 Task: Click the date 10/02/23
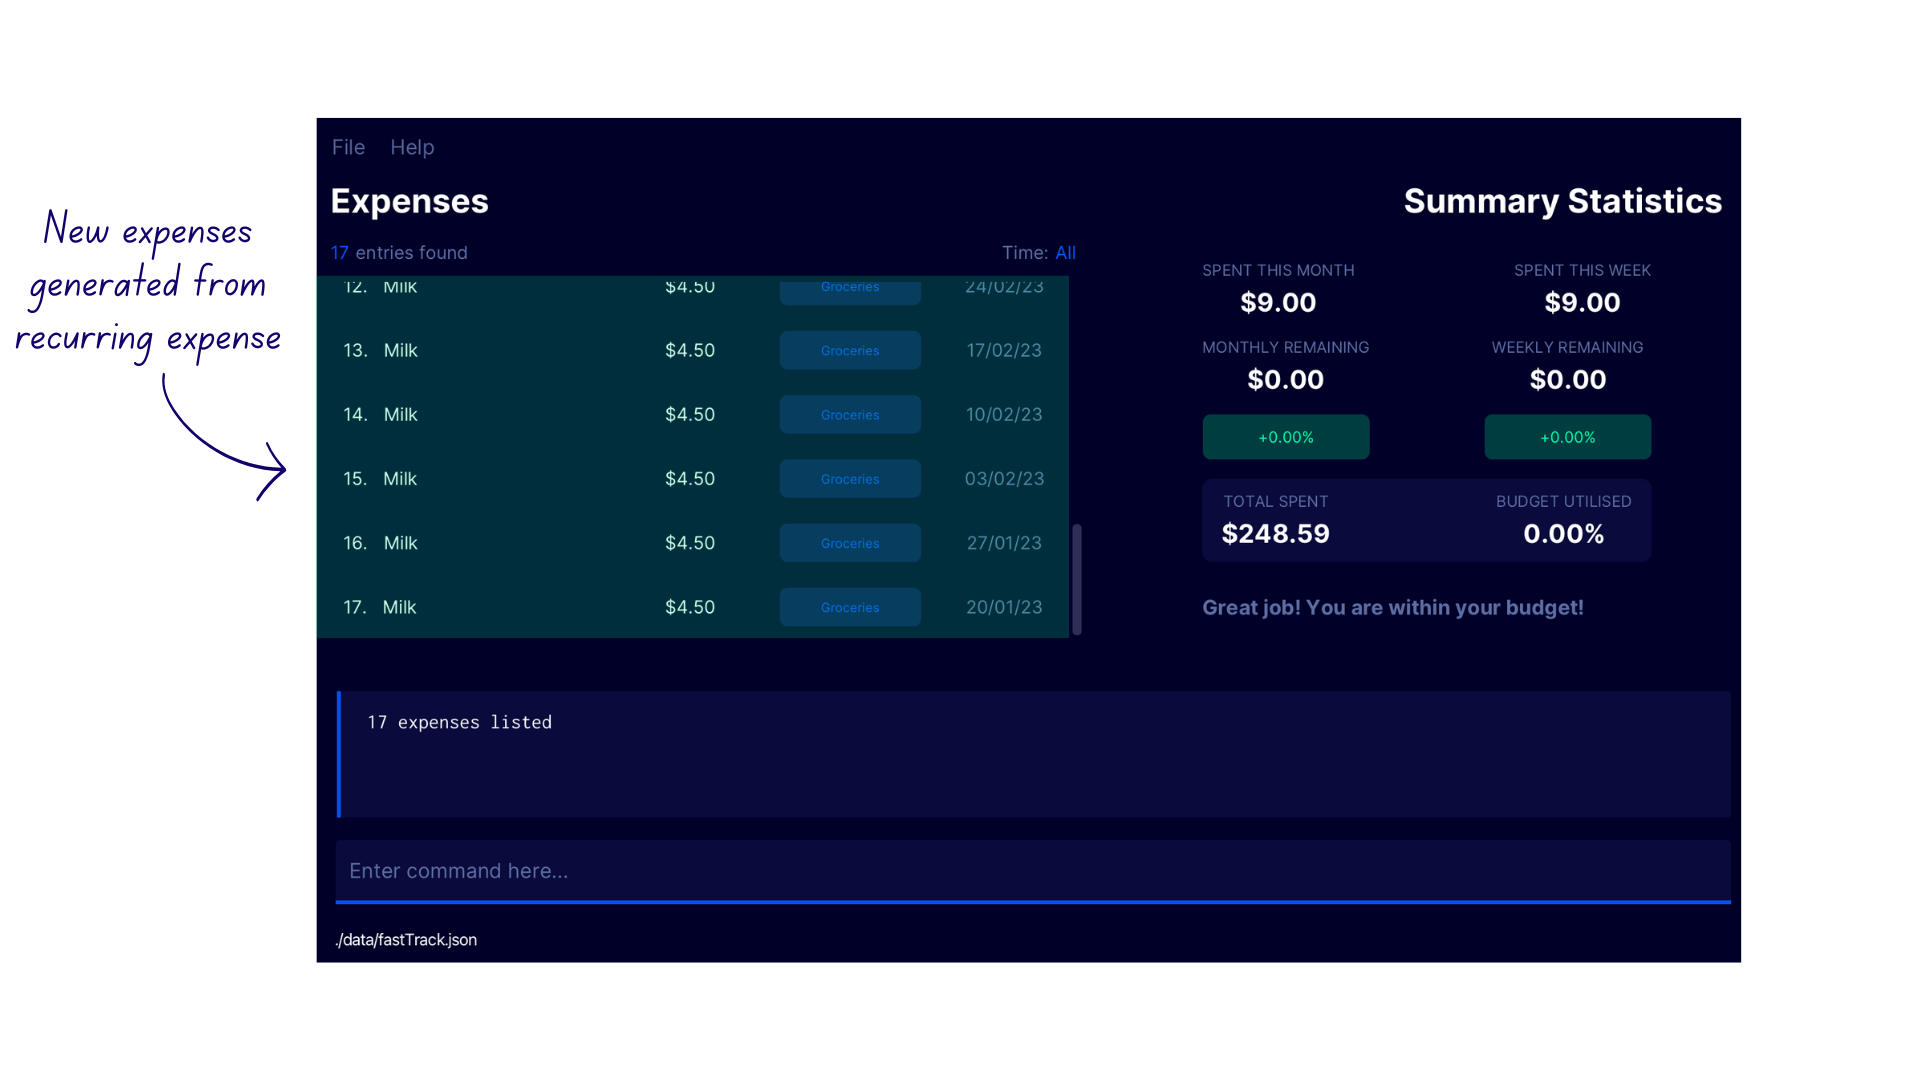[1004, 414]
